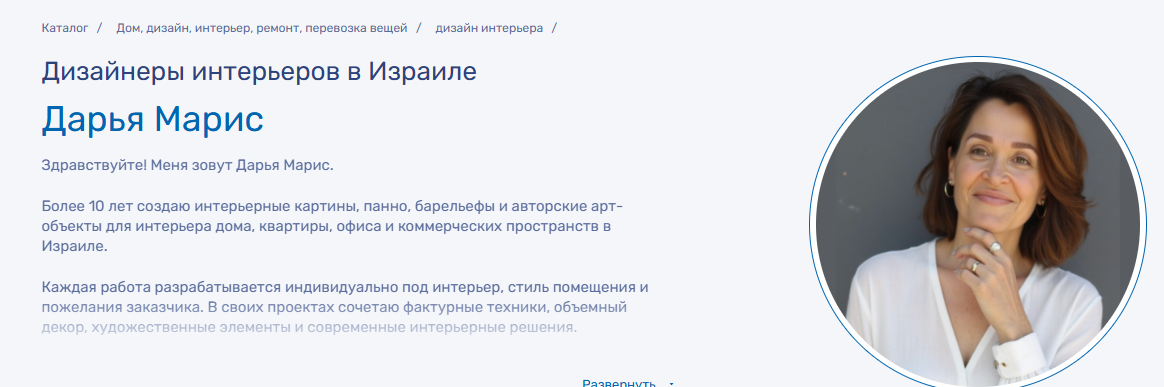Expand text with the Развернуть link

tap(618, 383)
